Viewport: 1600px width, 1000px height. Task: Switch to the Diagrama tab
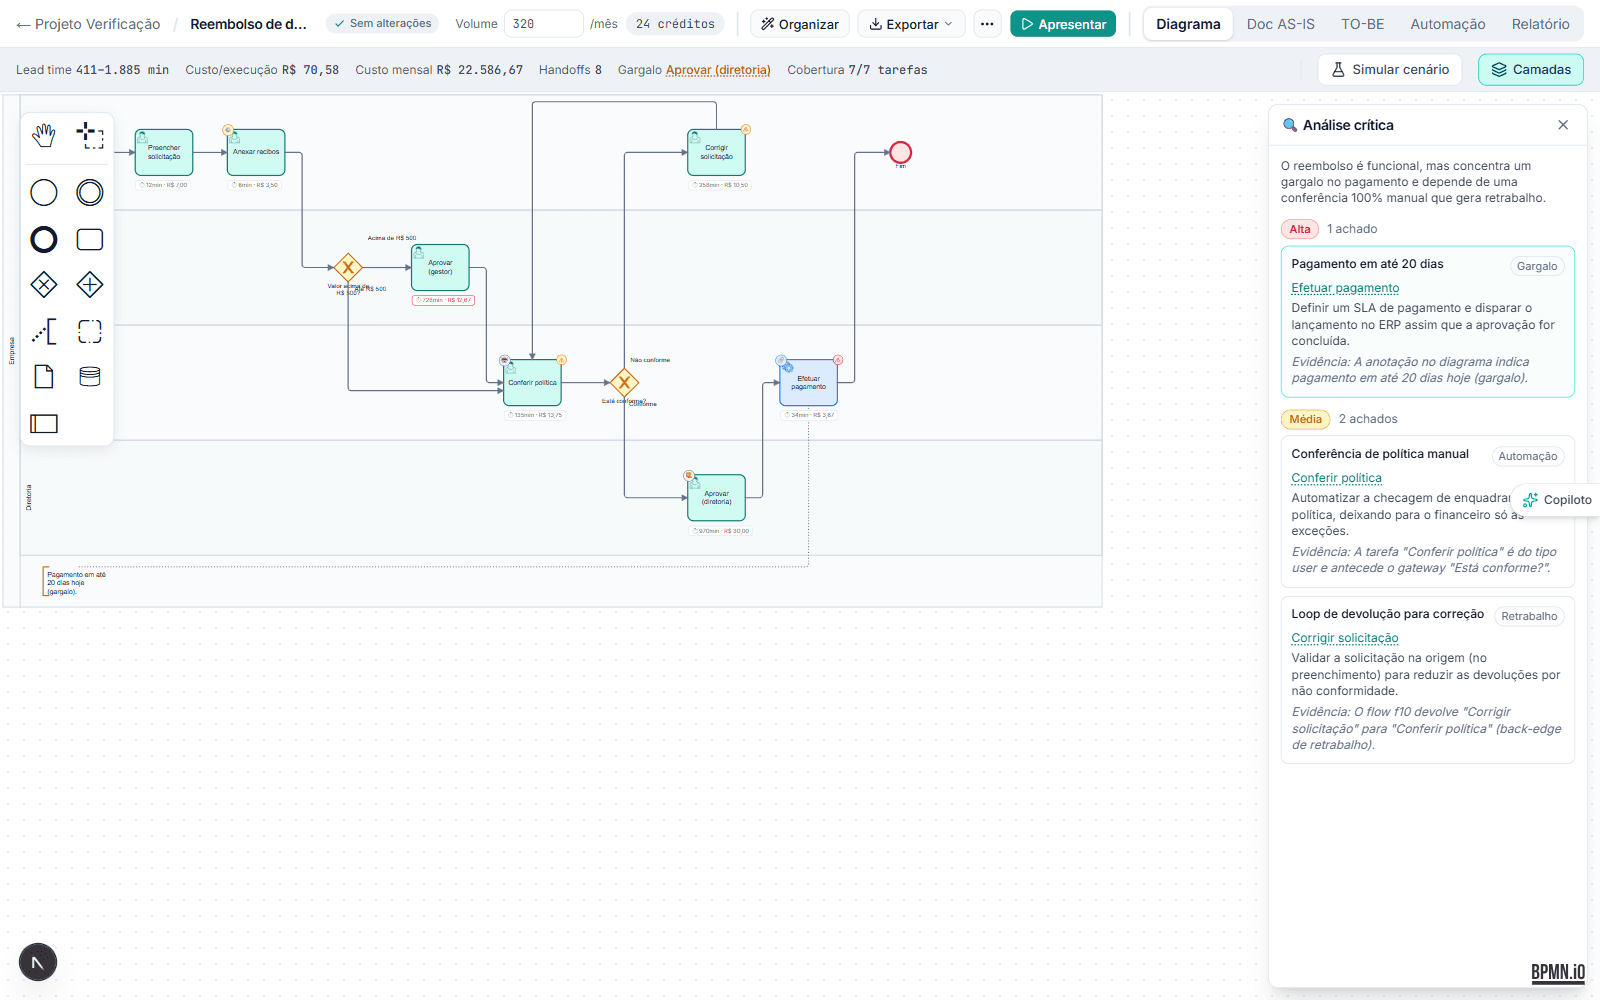pyautogui.click(x=1188, y=24)
